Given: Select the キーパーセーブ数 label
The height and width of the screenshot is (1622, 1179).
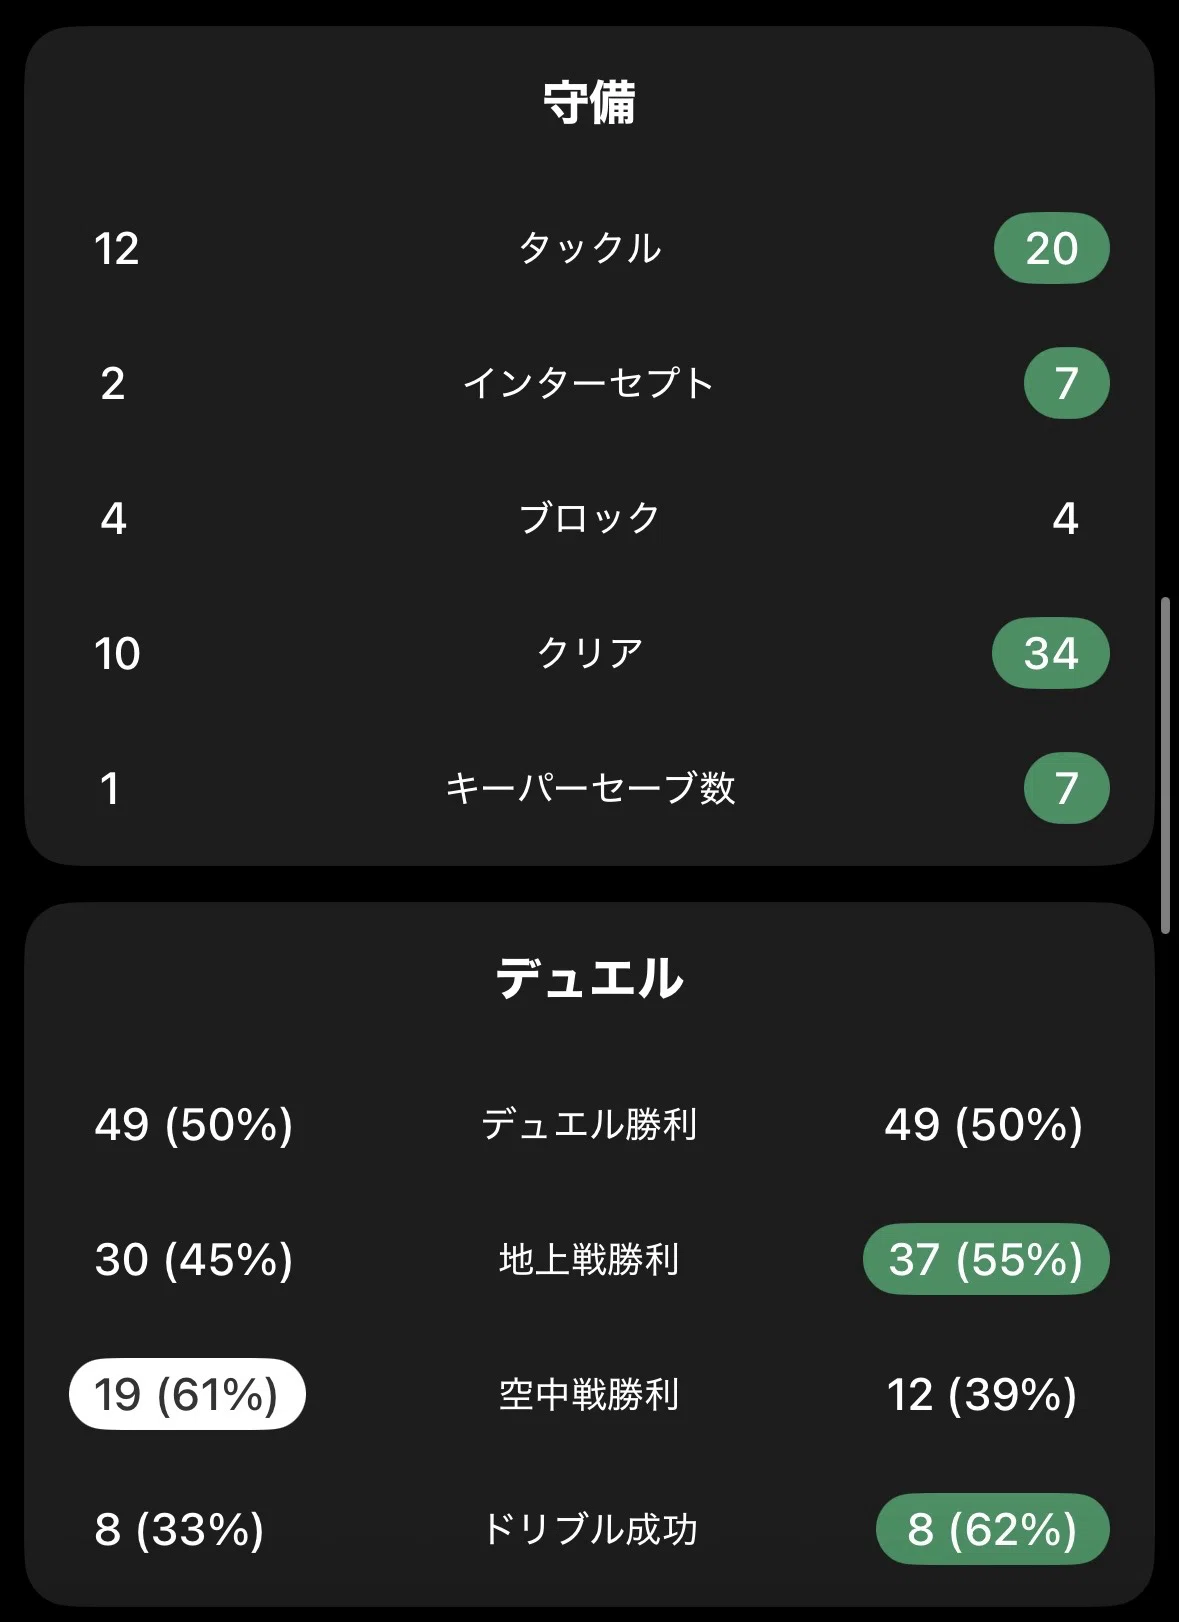Looking at the screenshot, I should [589, 788].
